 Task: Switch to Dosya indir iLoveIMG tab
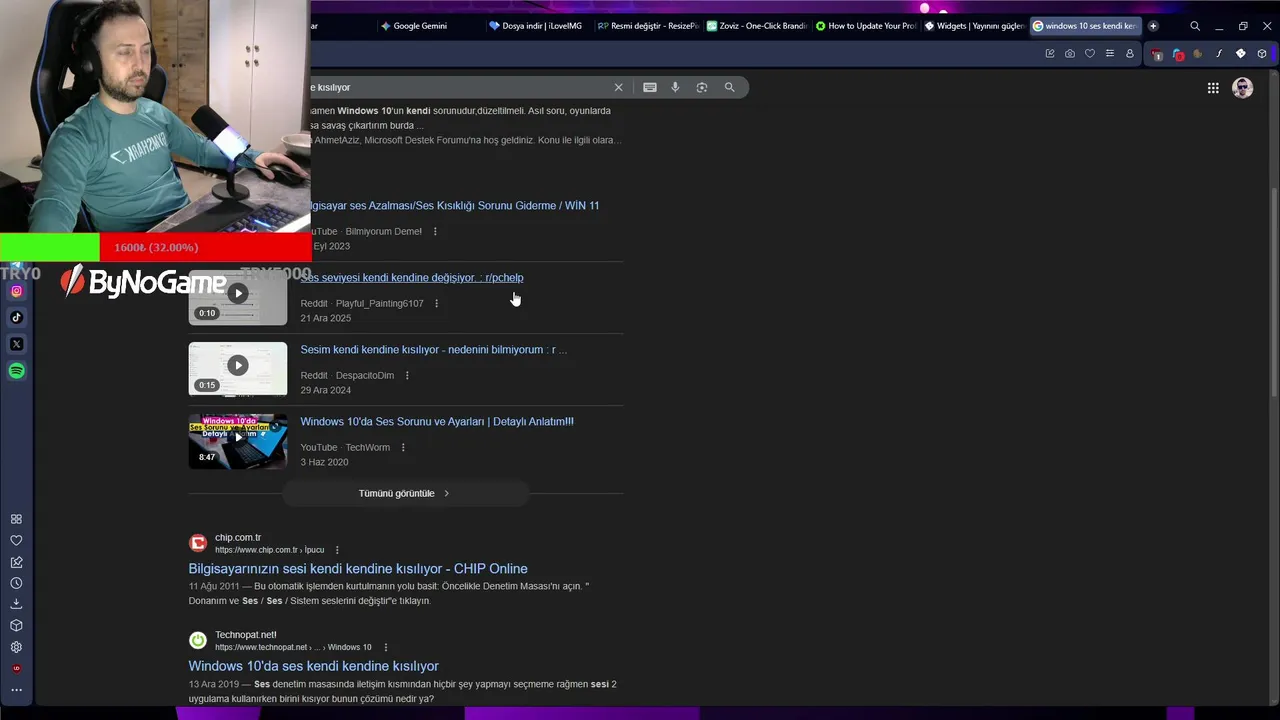537,26
